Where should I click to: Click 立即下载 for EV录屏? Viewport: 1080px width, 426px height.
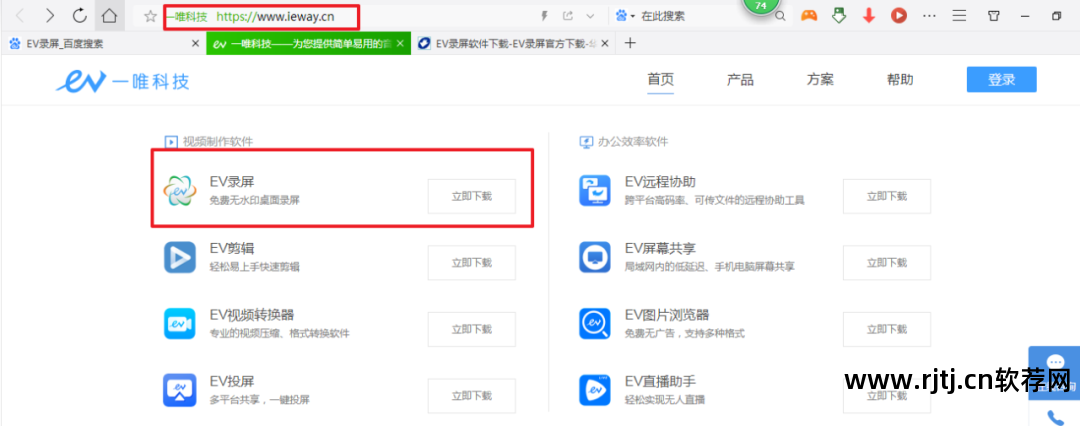pyautogui.click(x=472, y=196)
